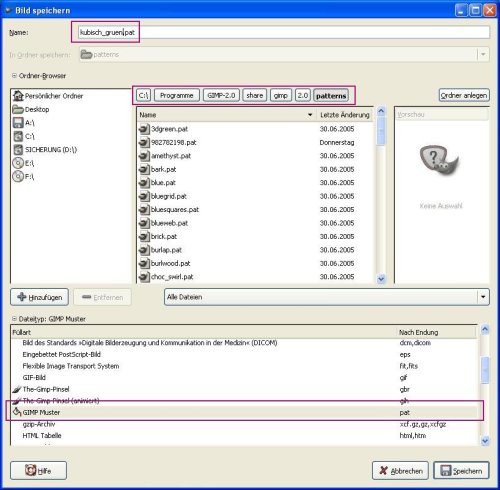Open the E:\ CD drive
Viewport: 500px width, 490px height.
coord(23,163)
